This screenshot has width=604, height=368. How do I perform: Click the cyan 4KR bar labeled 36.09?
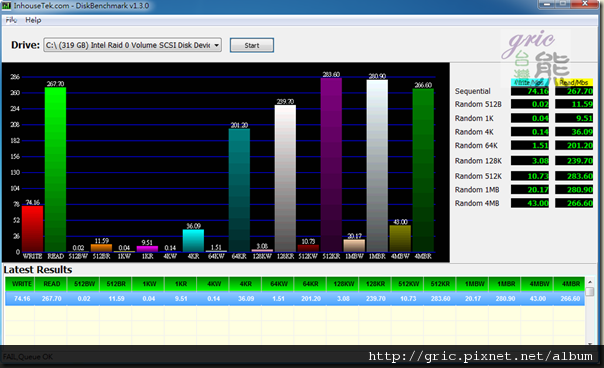(x=193, y=241)
